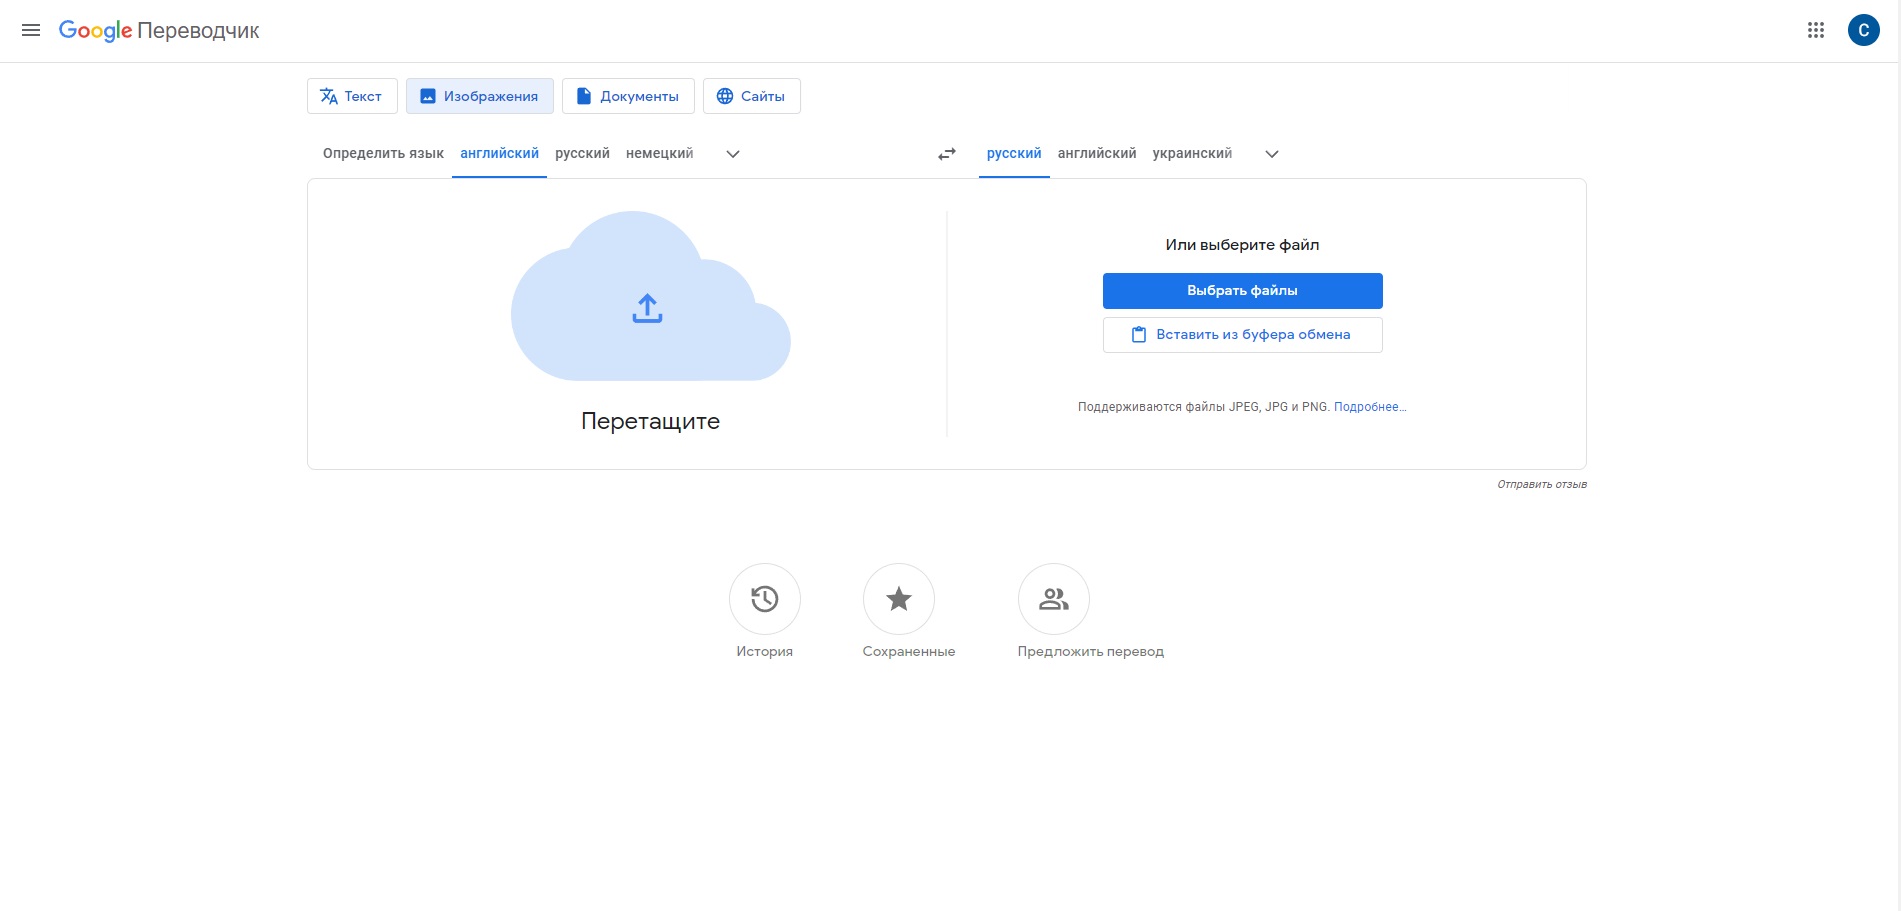The width and height of the screenshot is (1901, 911).
Task: Switch to the Текст tab
Action: pyautogui.click(x=352, y=96)
